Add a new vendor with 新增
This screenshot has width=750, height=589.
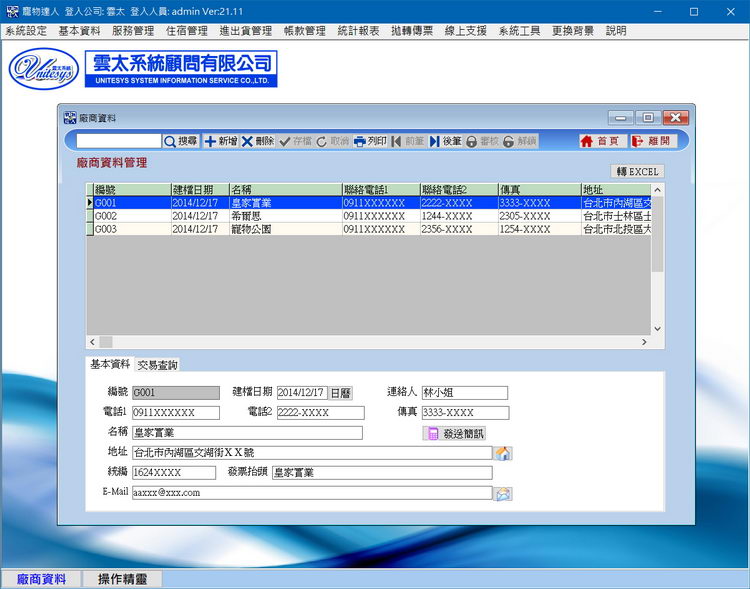pos(221,142)
